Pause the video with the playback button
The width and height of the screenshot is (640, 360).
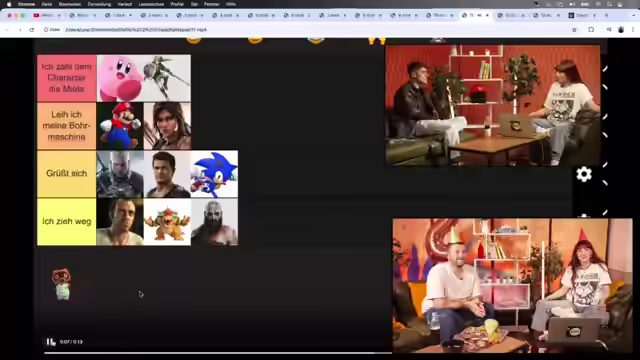(51, 342)
